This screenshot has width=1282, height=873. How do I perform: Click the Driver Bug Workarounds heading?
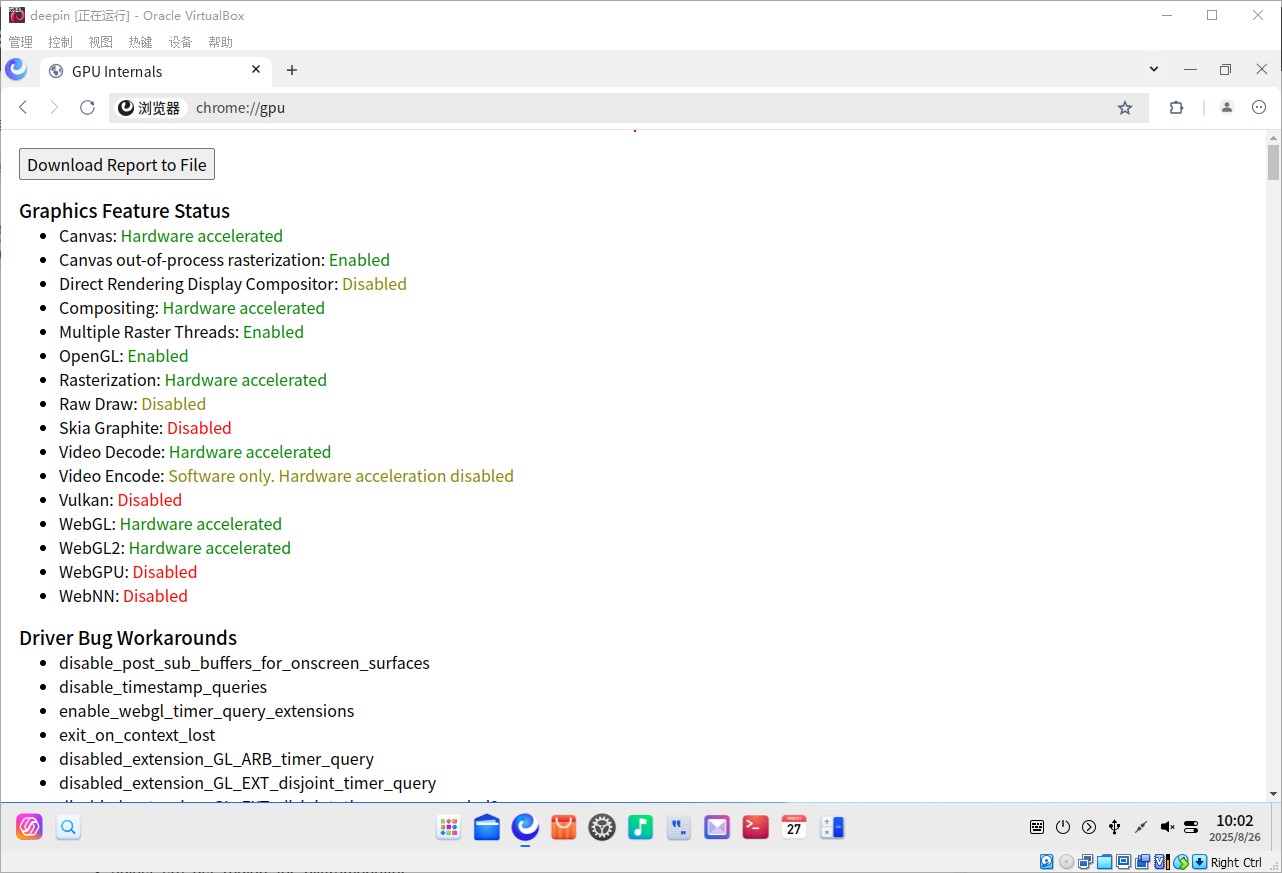128,638
